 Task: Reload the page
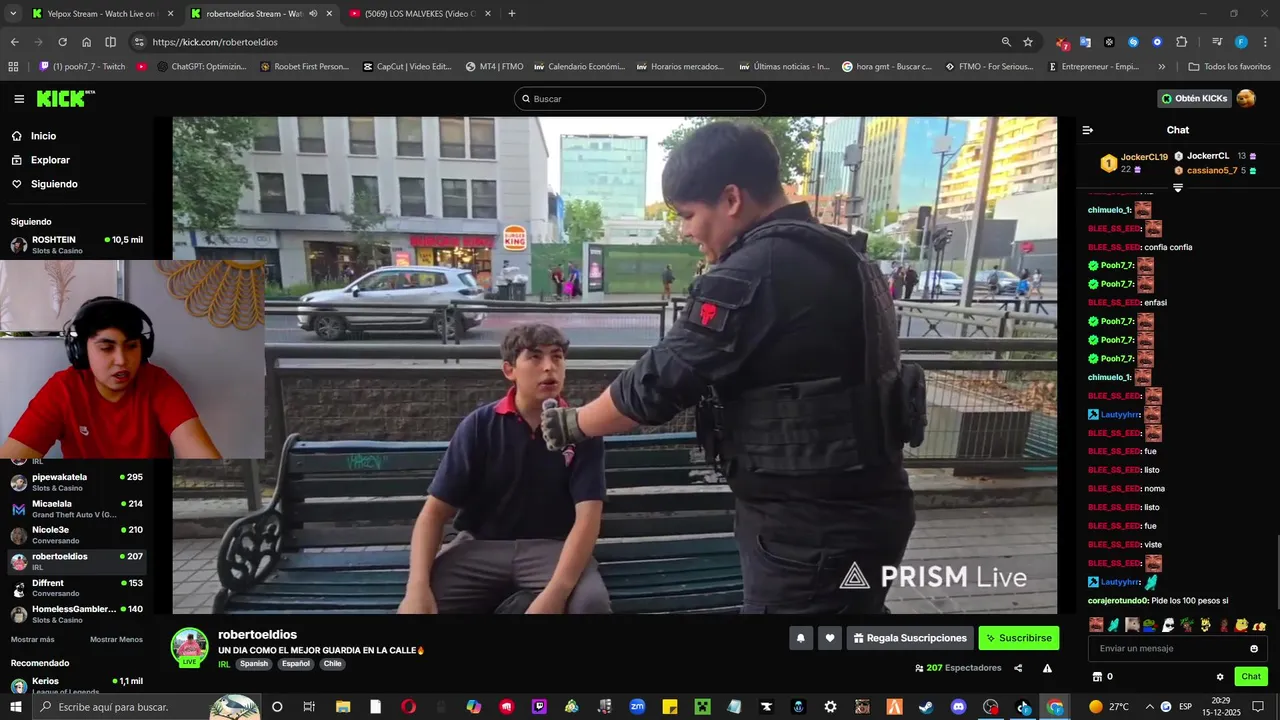pyautogui.click(x=62, y=42)
